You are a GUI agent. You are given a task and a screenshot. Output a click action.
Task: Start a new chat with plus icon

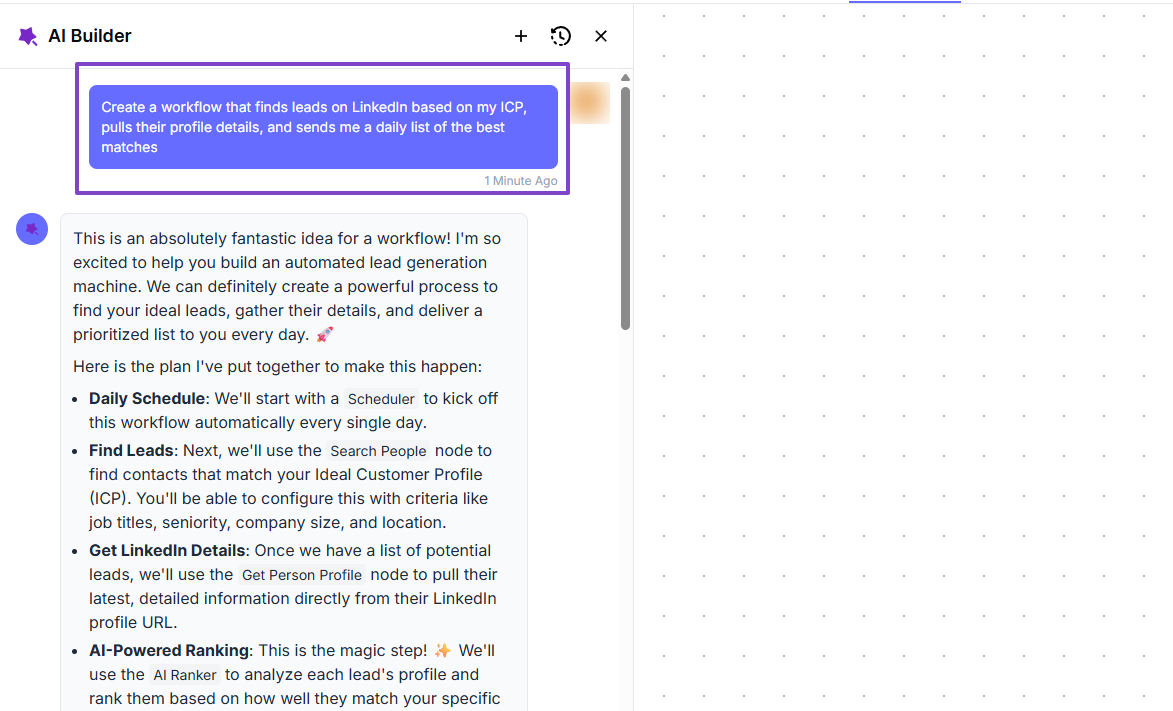coord(521,36)
